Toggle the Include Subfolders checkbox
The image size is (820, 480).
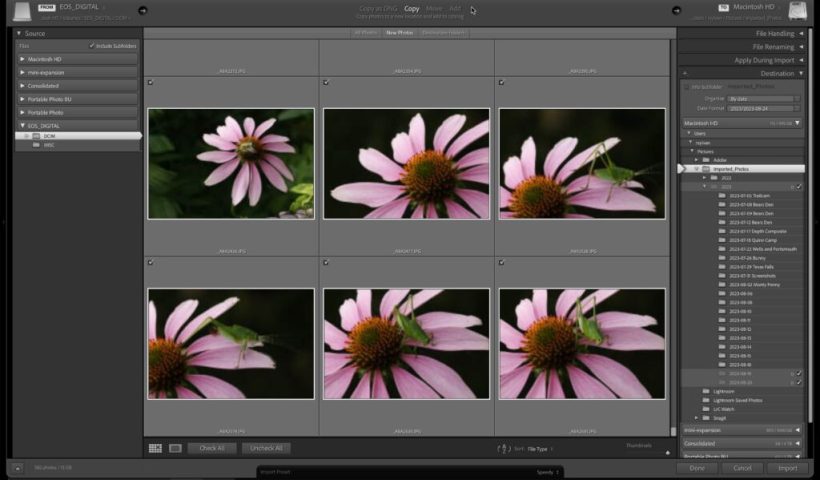tap(92, 46)
